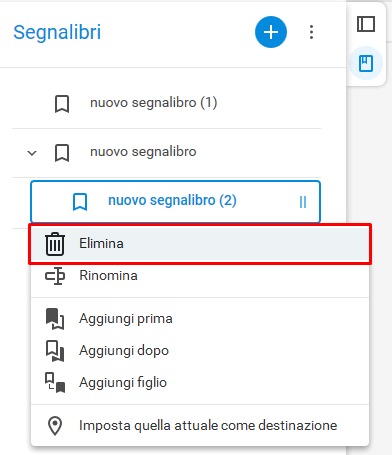Click the location pin destination icon
Screen dimensions: 392x455
[55, 426]
